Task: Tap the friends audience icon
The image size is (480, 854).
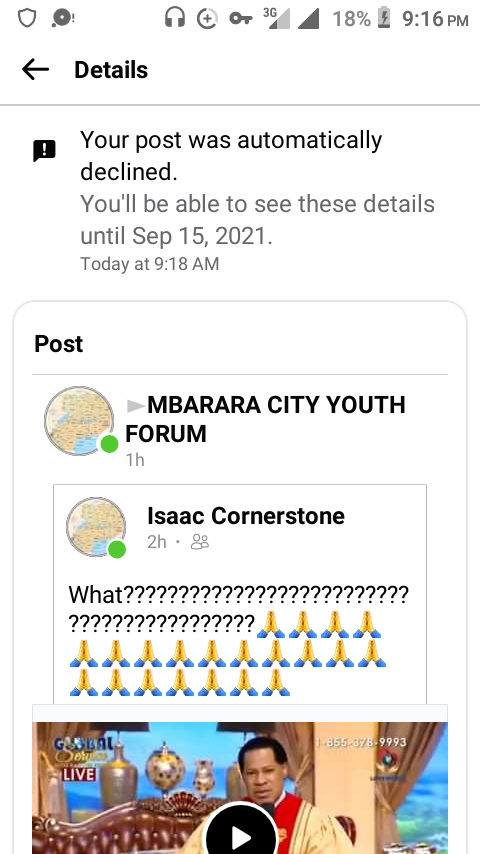Action: tap(200, 542)
